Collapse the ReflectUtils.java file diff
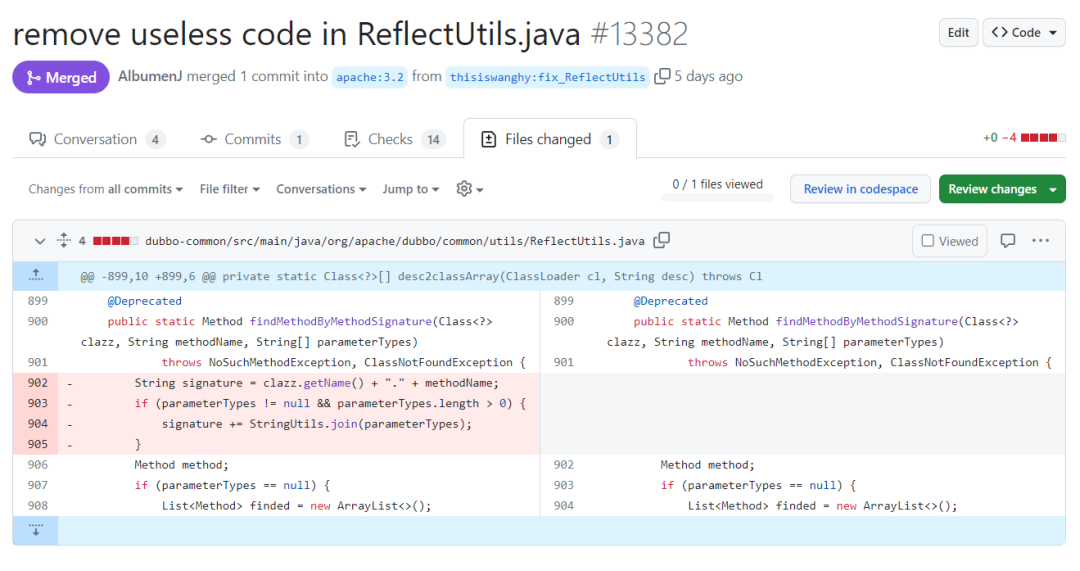Viewport: 1080px width, 571px height. (x=39, y=241)
